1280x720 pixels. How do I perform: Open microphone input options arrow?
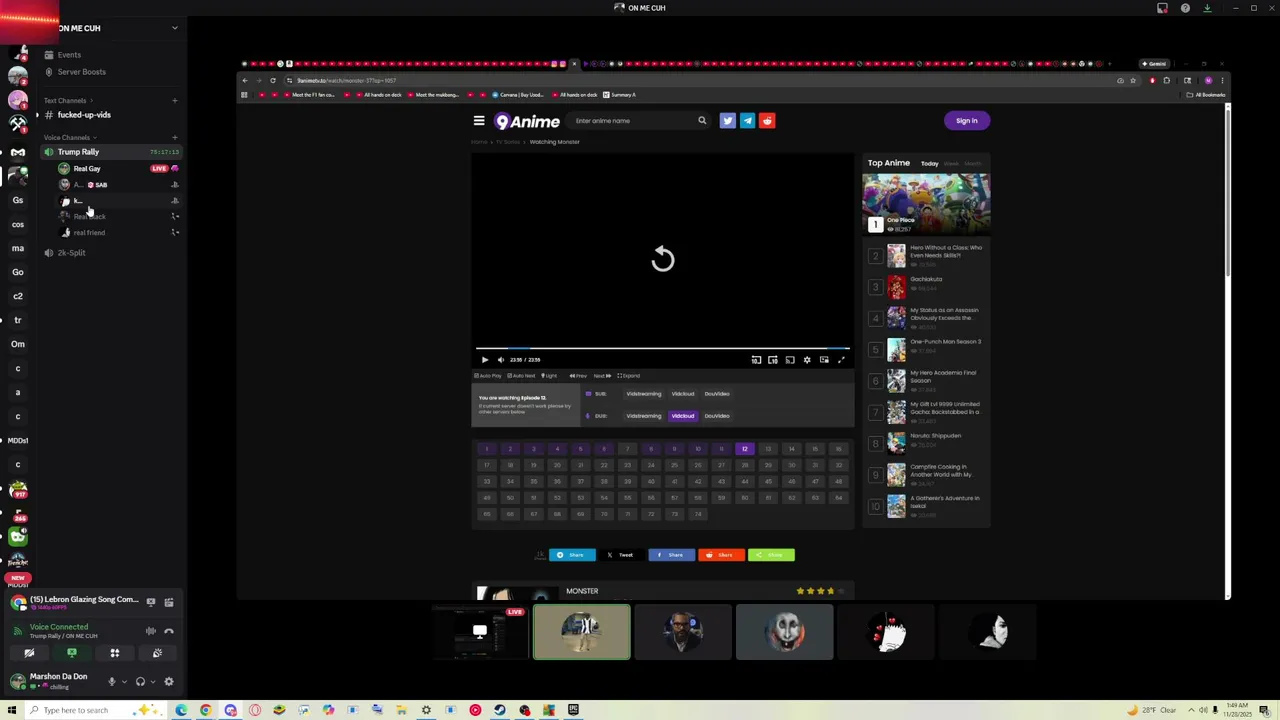124,682
